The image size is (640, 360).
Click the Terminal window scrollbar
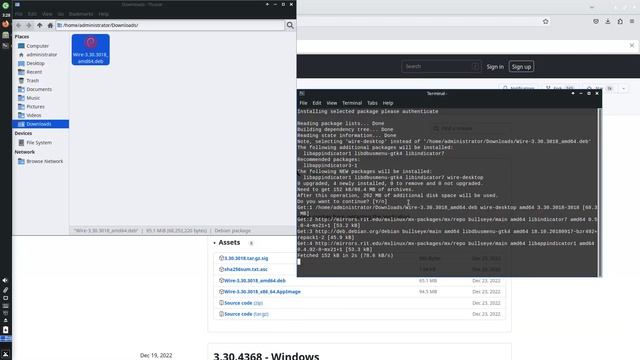point(599,192)
